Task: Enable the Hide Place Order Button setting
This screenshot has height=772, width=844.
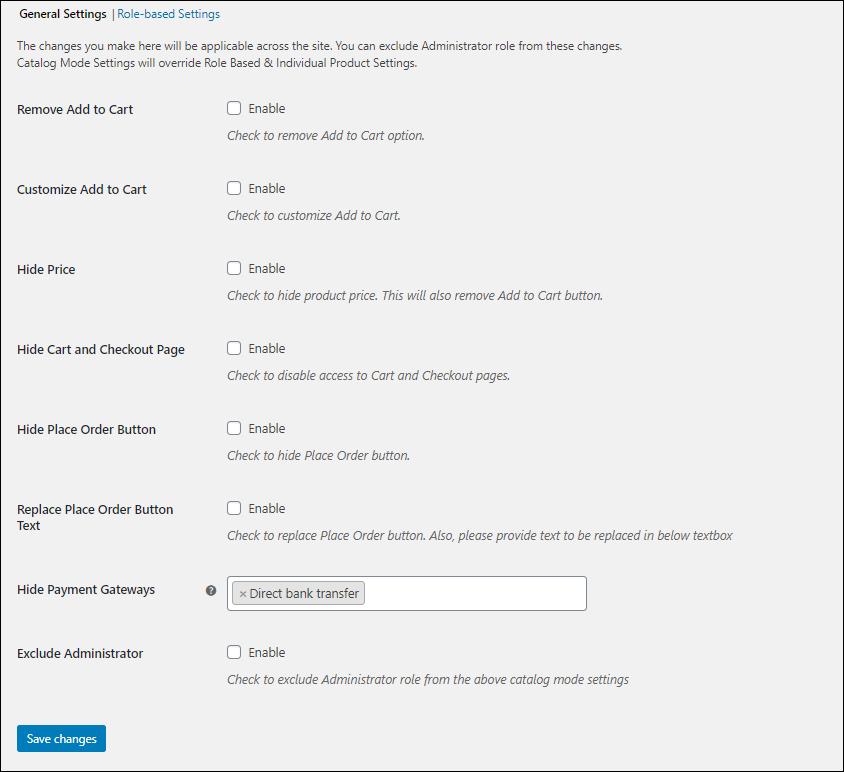Action: click(233, 428)
